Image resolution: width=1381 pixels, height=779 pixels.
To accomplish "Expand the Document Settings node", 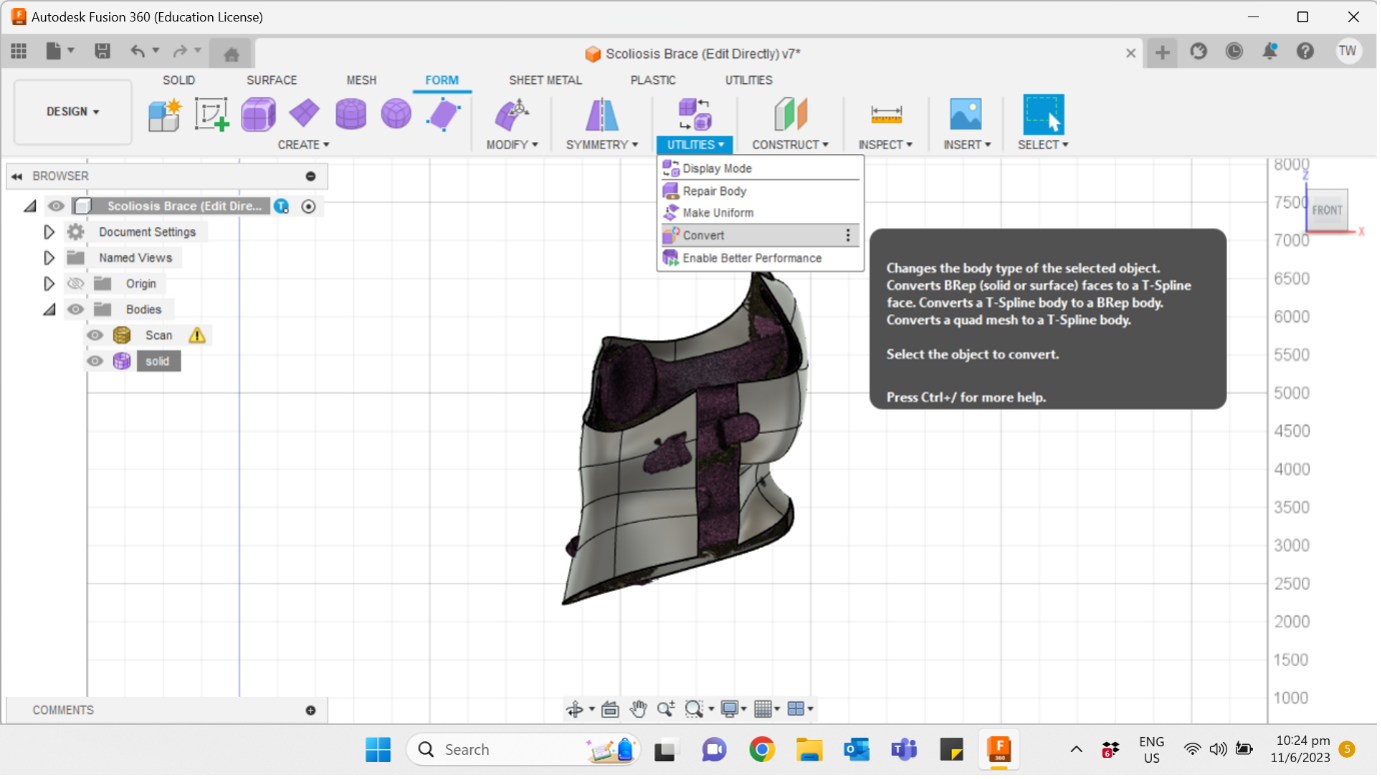I will pyautogui.click(x=48, y=231).
